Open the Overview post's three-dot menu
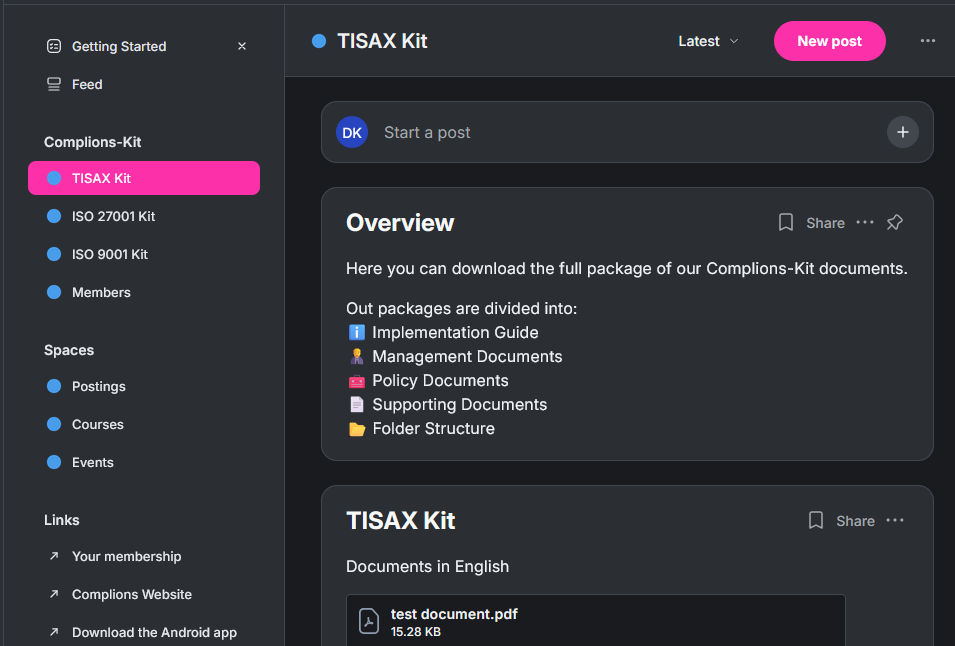Image resolution: width=955 pixels, height=646 pixels. pos(865,222)
